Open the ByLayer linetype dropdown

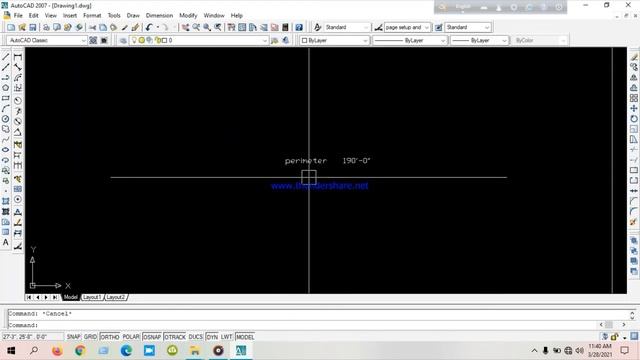pyautogui.click(x=410, y=40)
